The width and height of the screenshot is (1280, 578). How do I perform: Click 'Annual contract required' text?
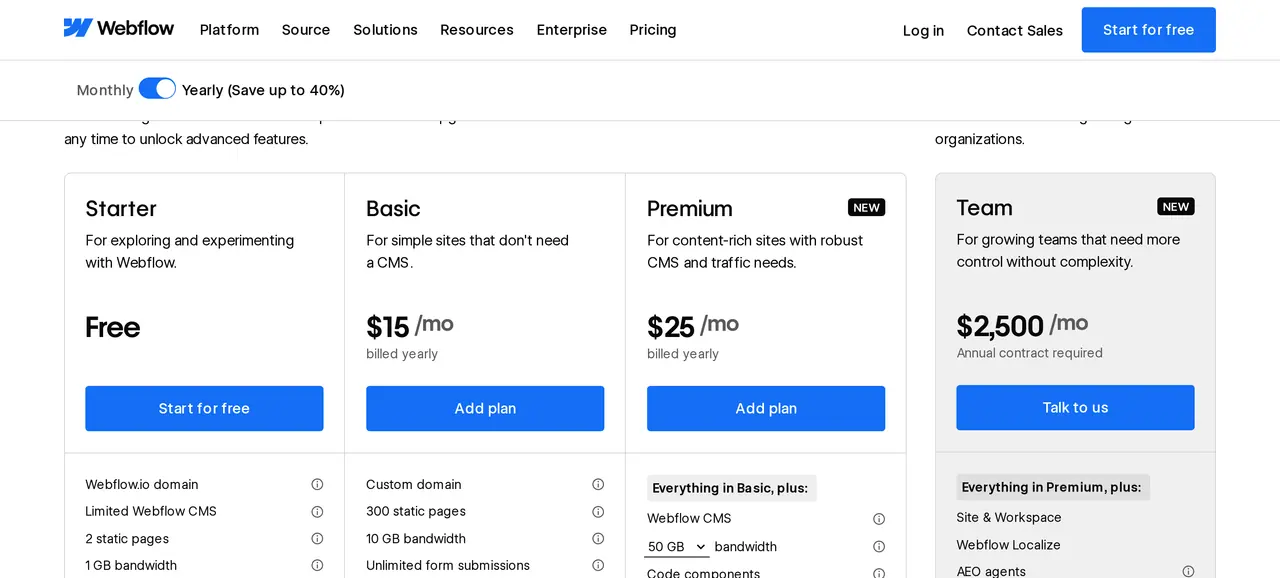(x=1030, y=353)
